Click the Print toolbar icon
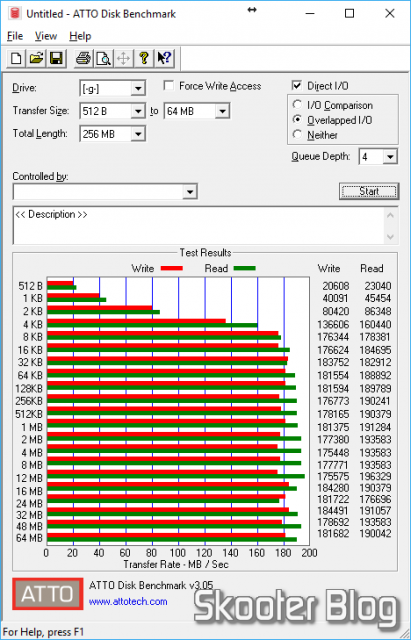The image size is (411, 640). click(x=83, y=58)
